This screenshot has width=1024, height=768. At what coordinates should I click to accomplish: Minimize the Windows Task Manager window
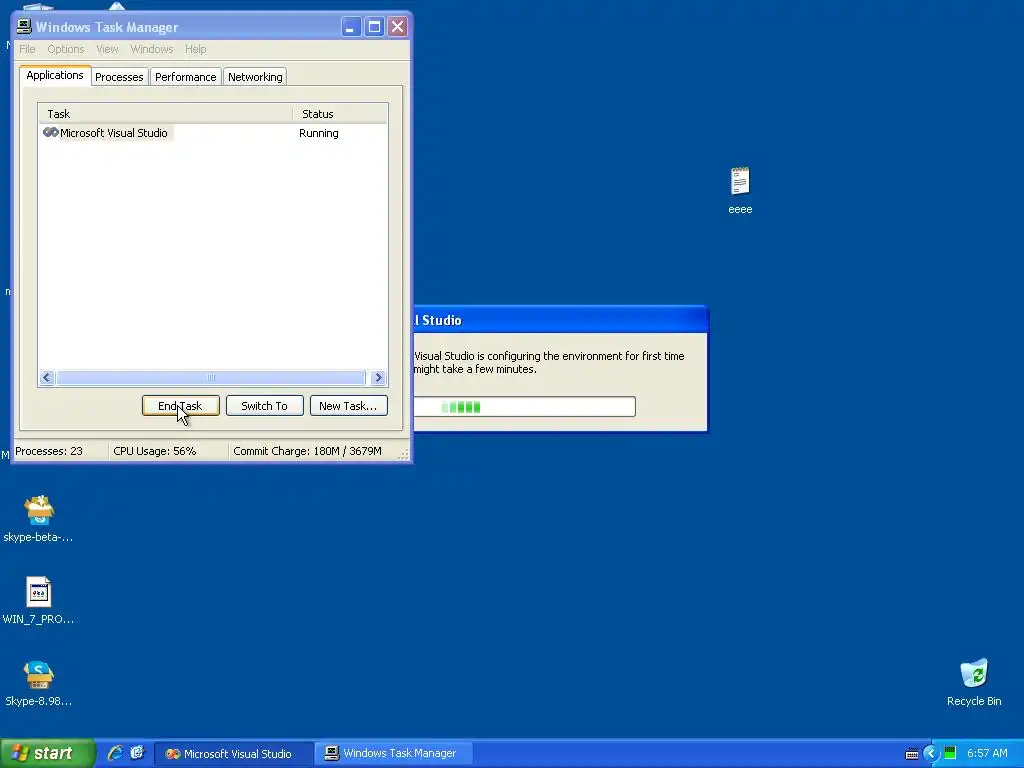pos(351,27)
